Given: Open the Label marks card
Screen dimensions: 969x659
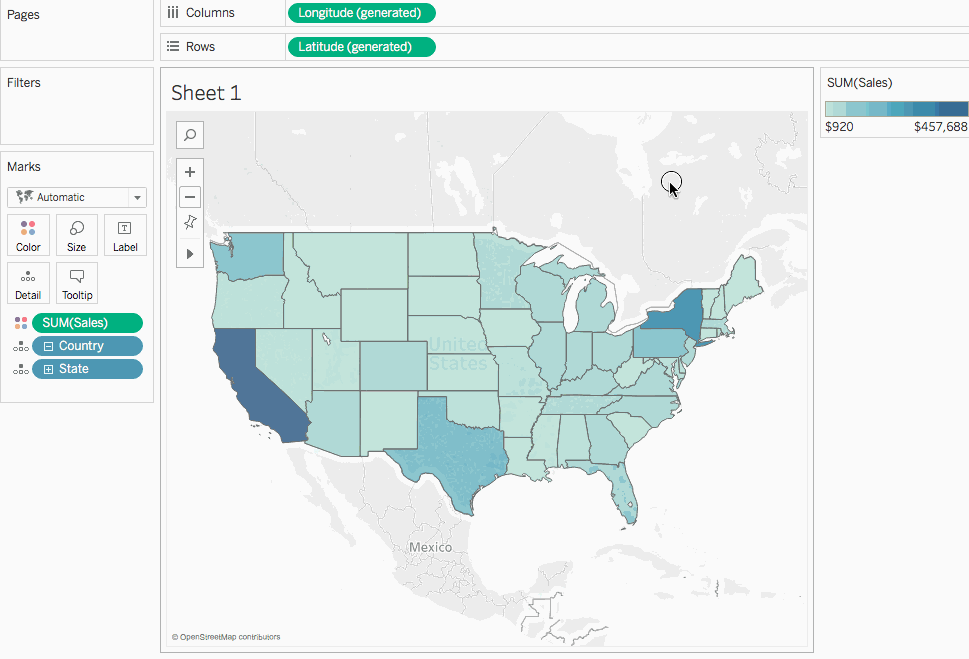Looking at the screenshot, I should (125, 234).
